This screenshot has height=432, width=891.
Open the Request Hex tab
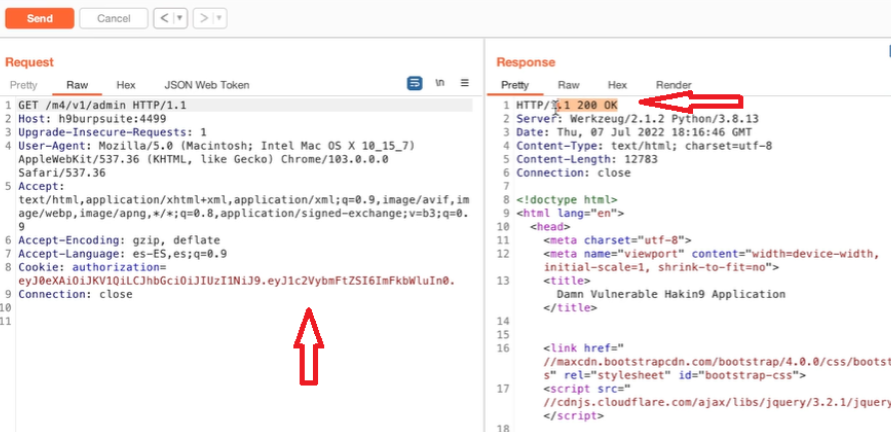pyautogui.click(x=126, y=85)
